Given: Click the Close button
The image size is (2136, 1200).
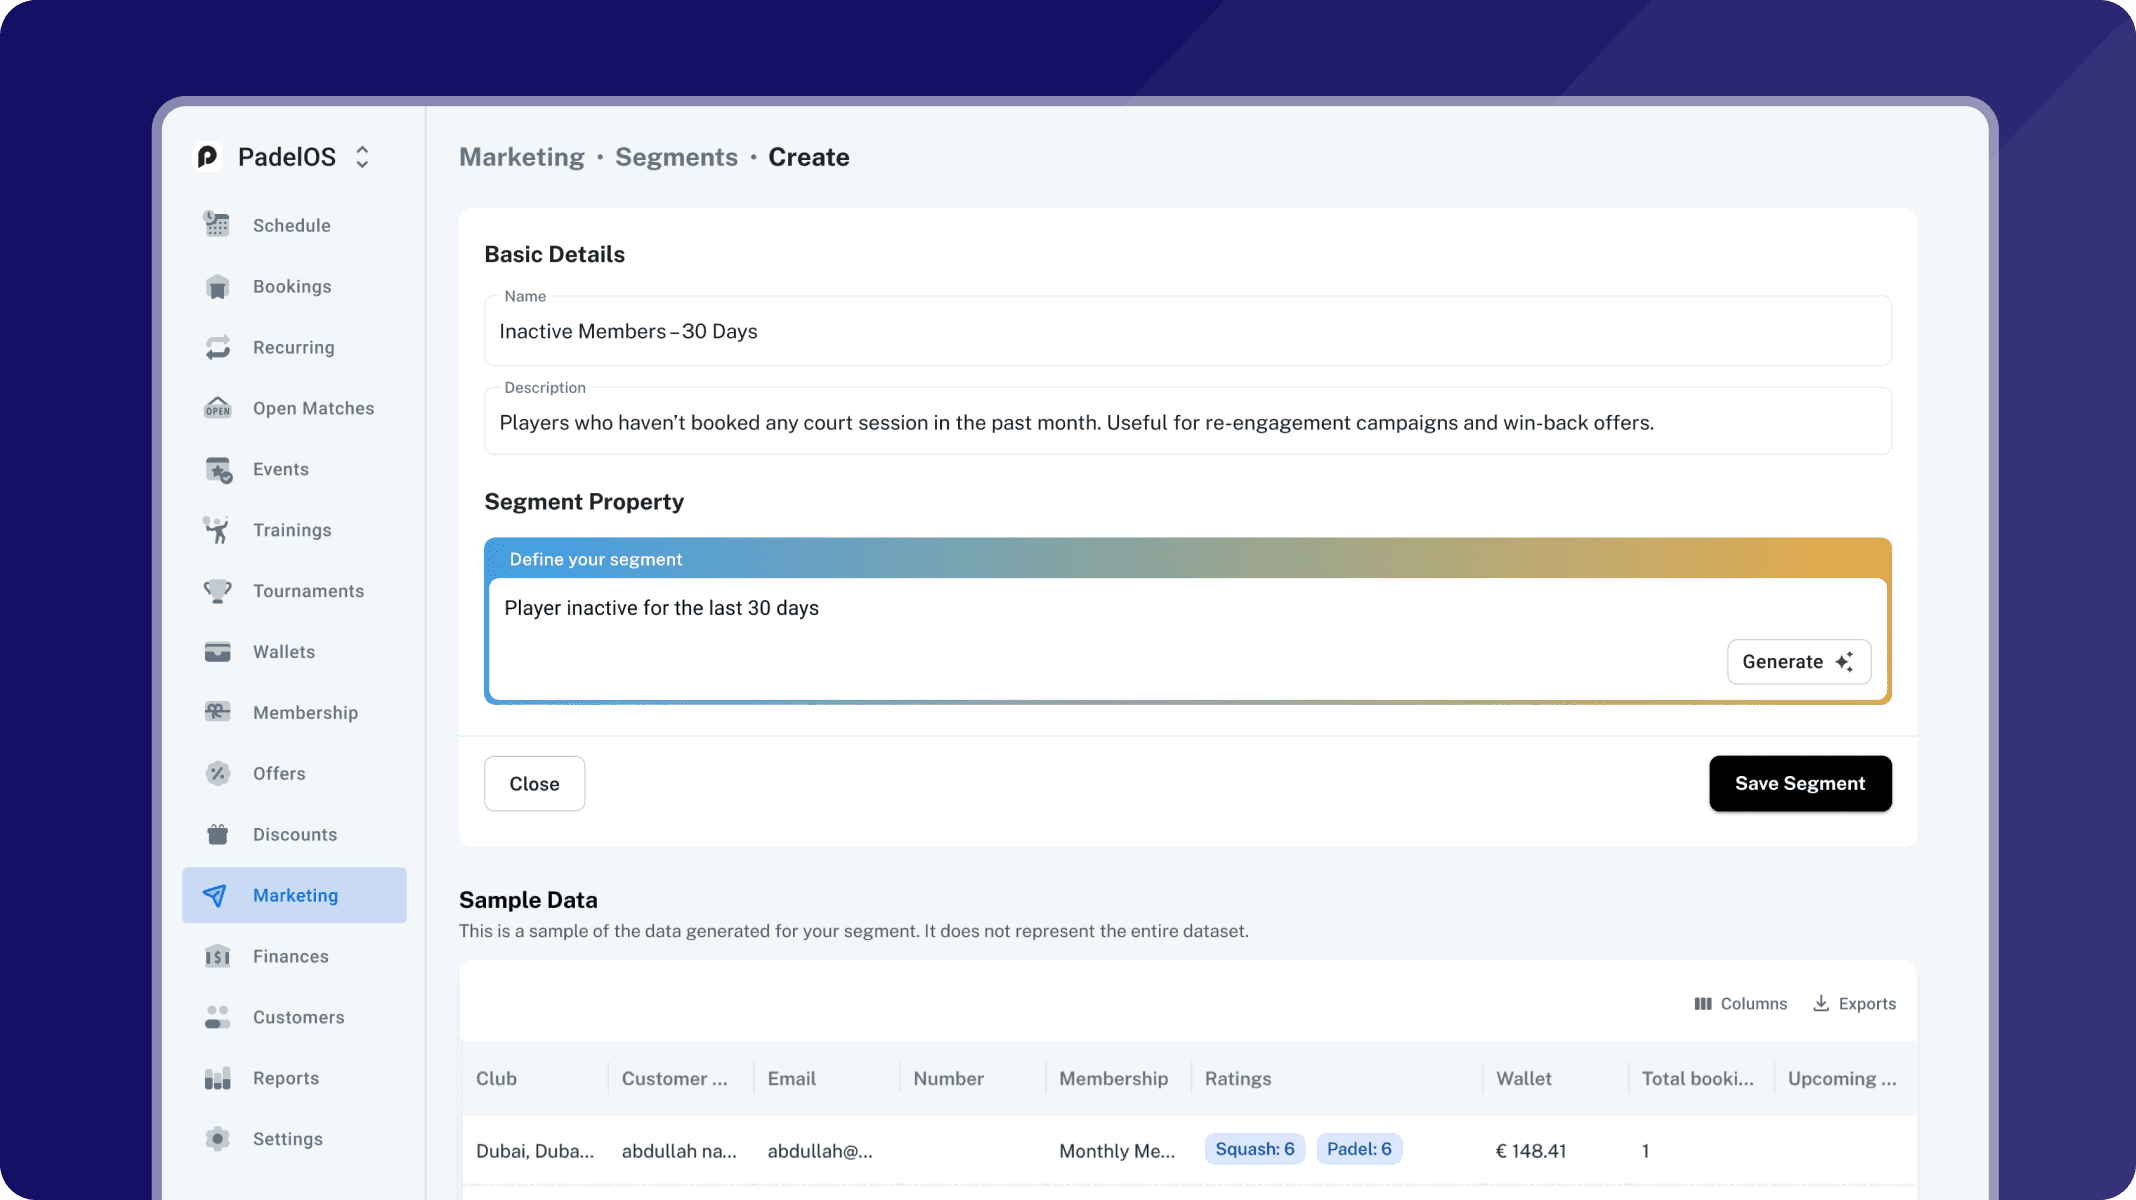Looking at the screenshot, I should click(534, 784).
